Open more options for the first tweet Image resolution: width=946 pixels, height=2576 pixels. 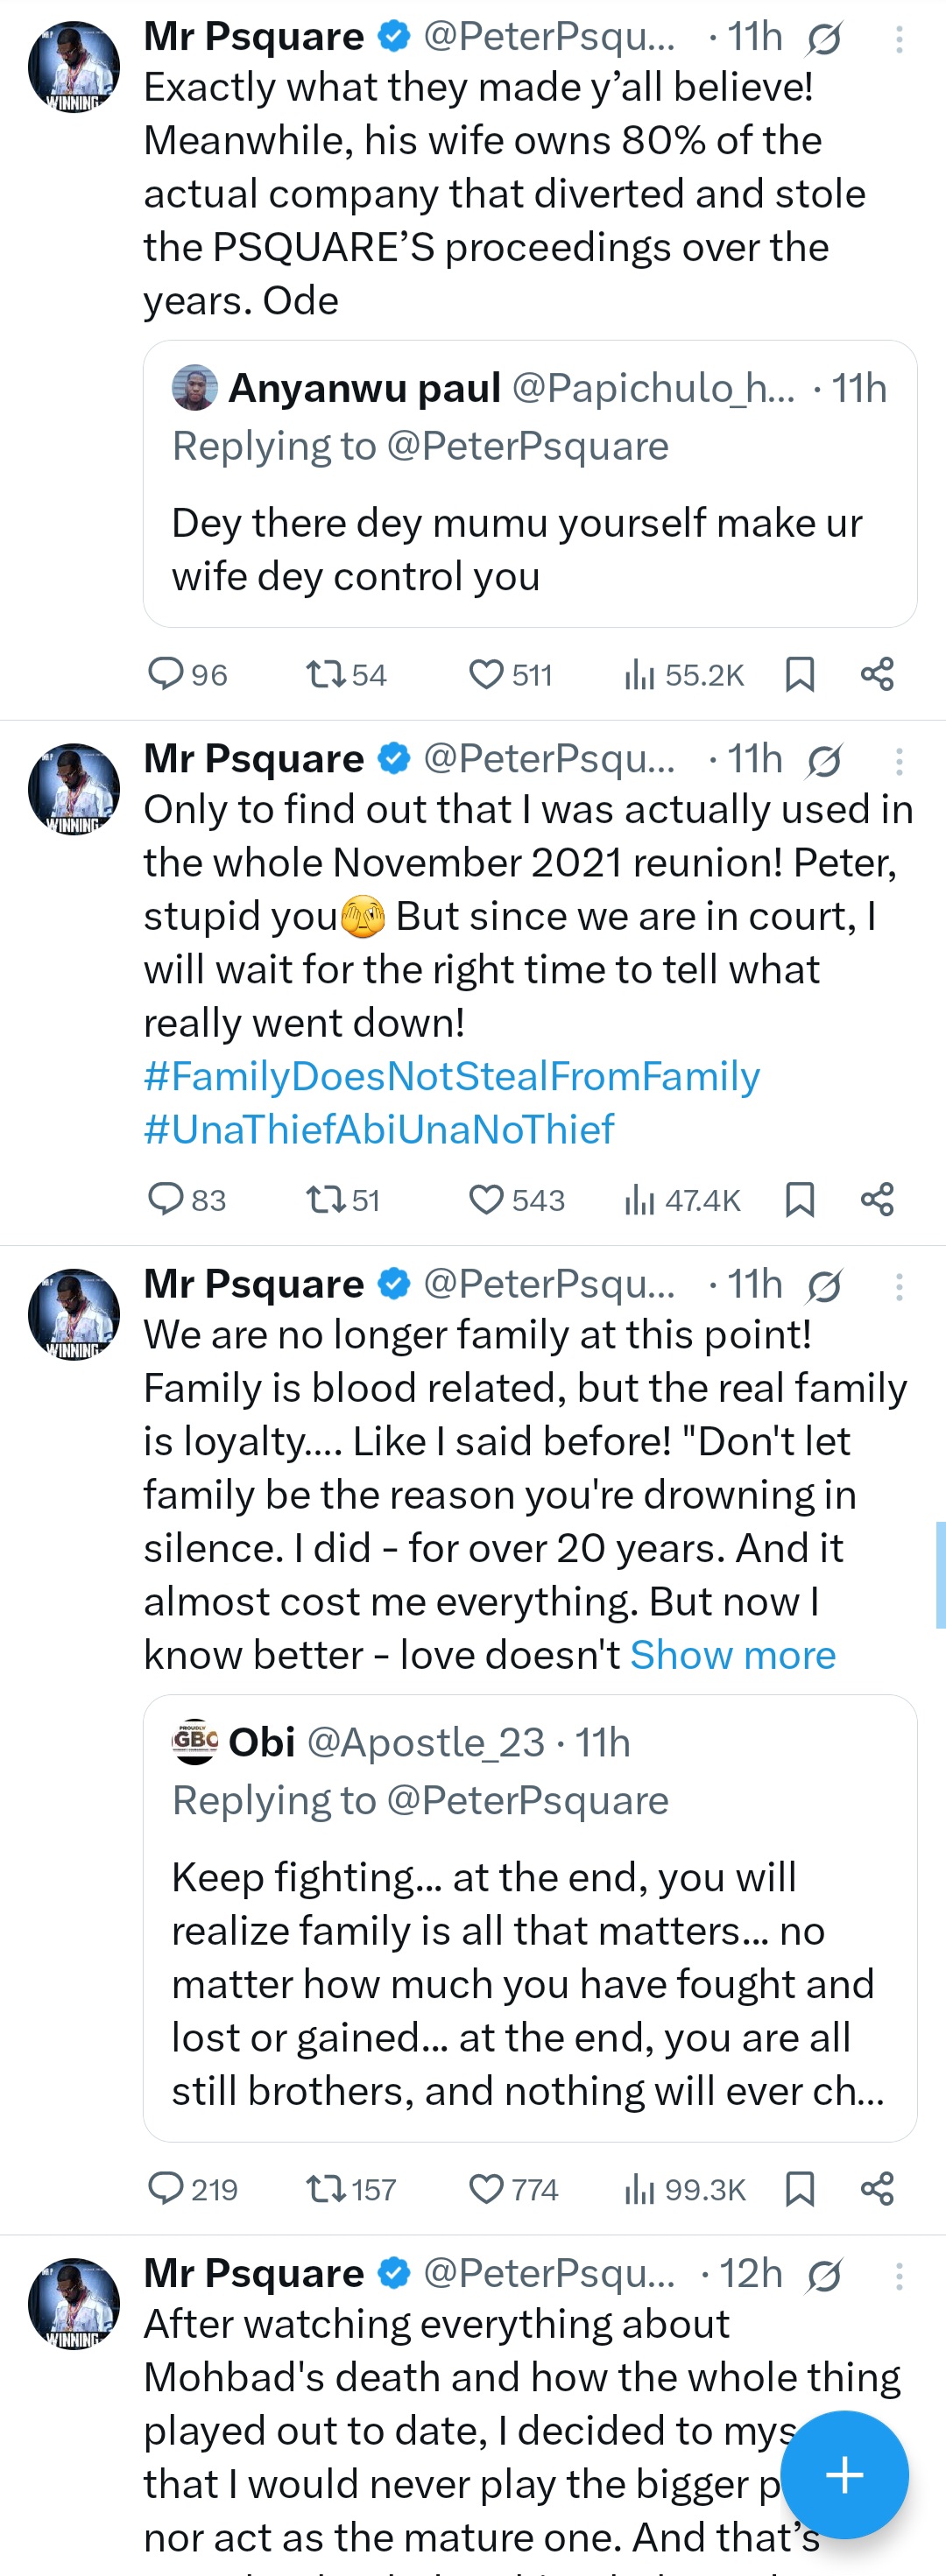(899, 39)
